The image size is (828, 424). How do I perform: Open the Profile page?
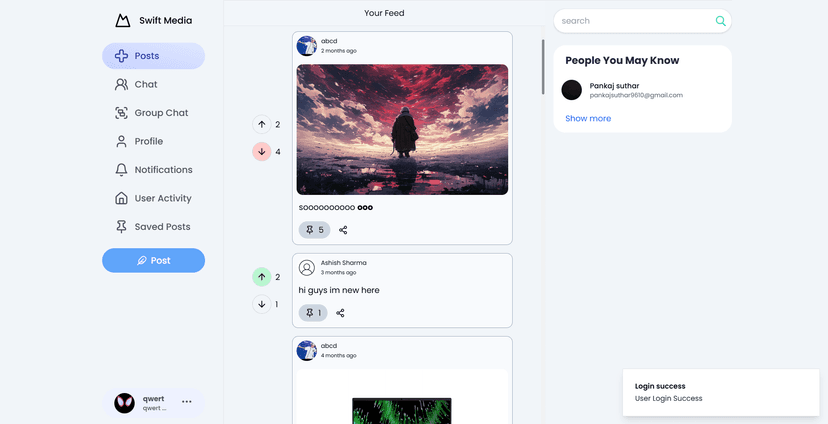153,142
